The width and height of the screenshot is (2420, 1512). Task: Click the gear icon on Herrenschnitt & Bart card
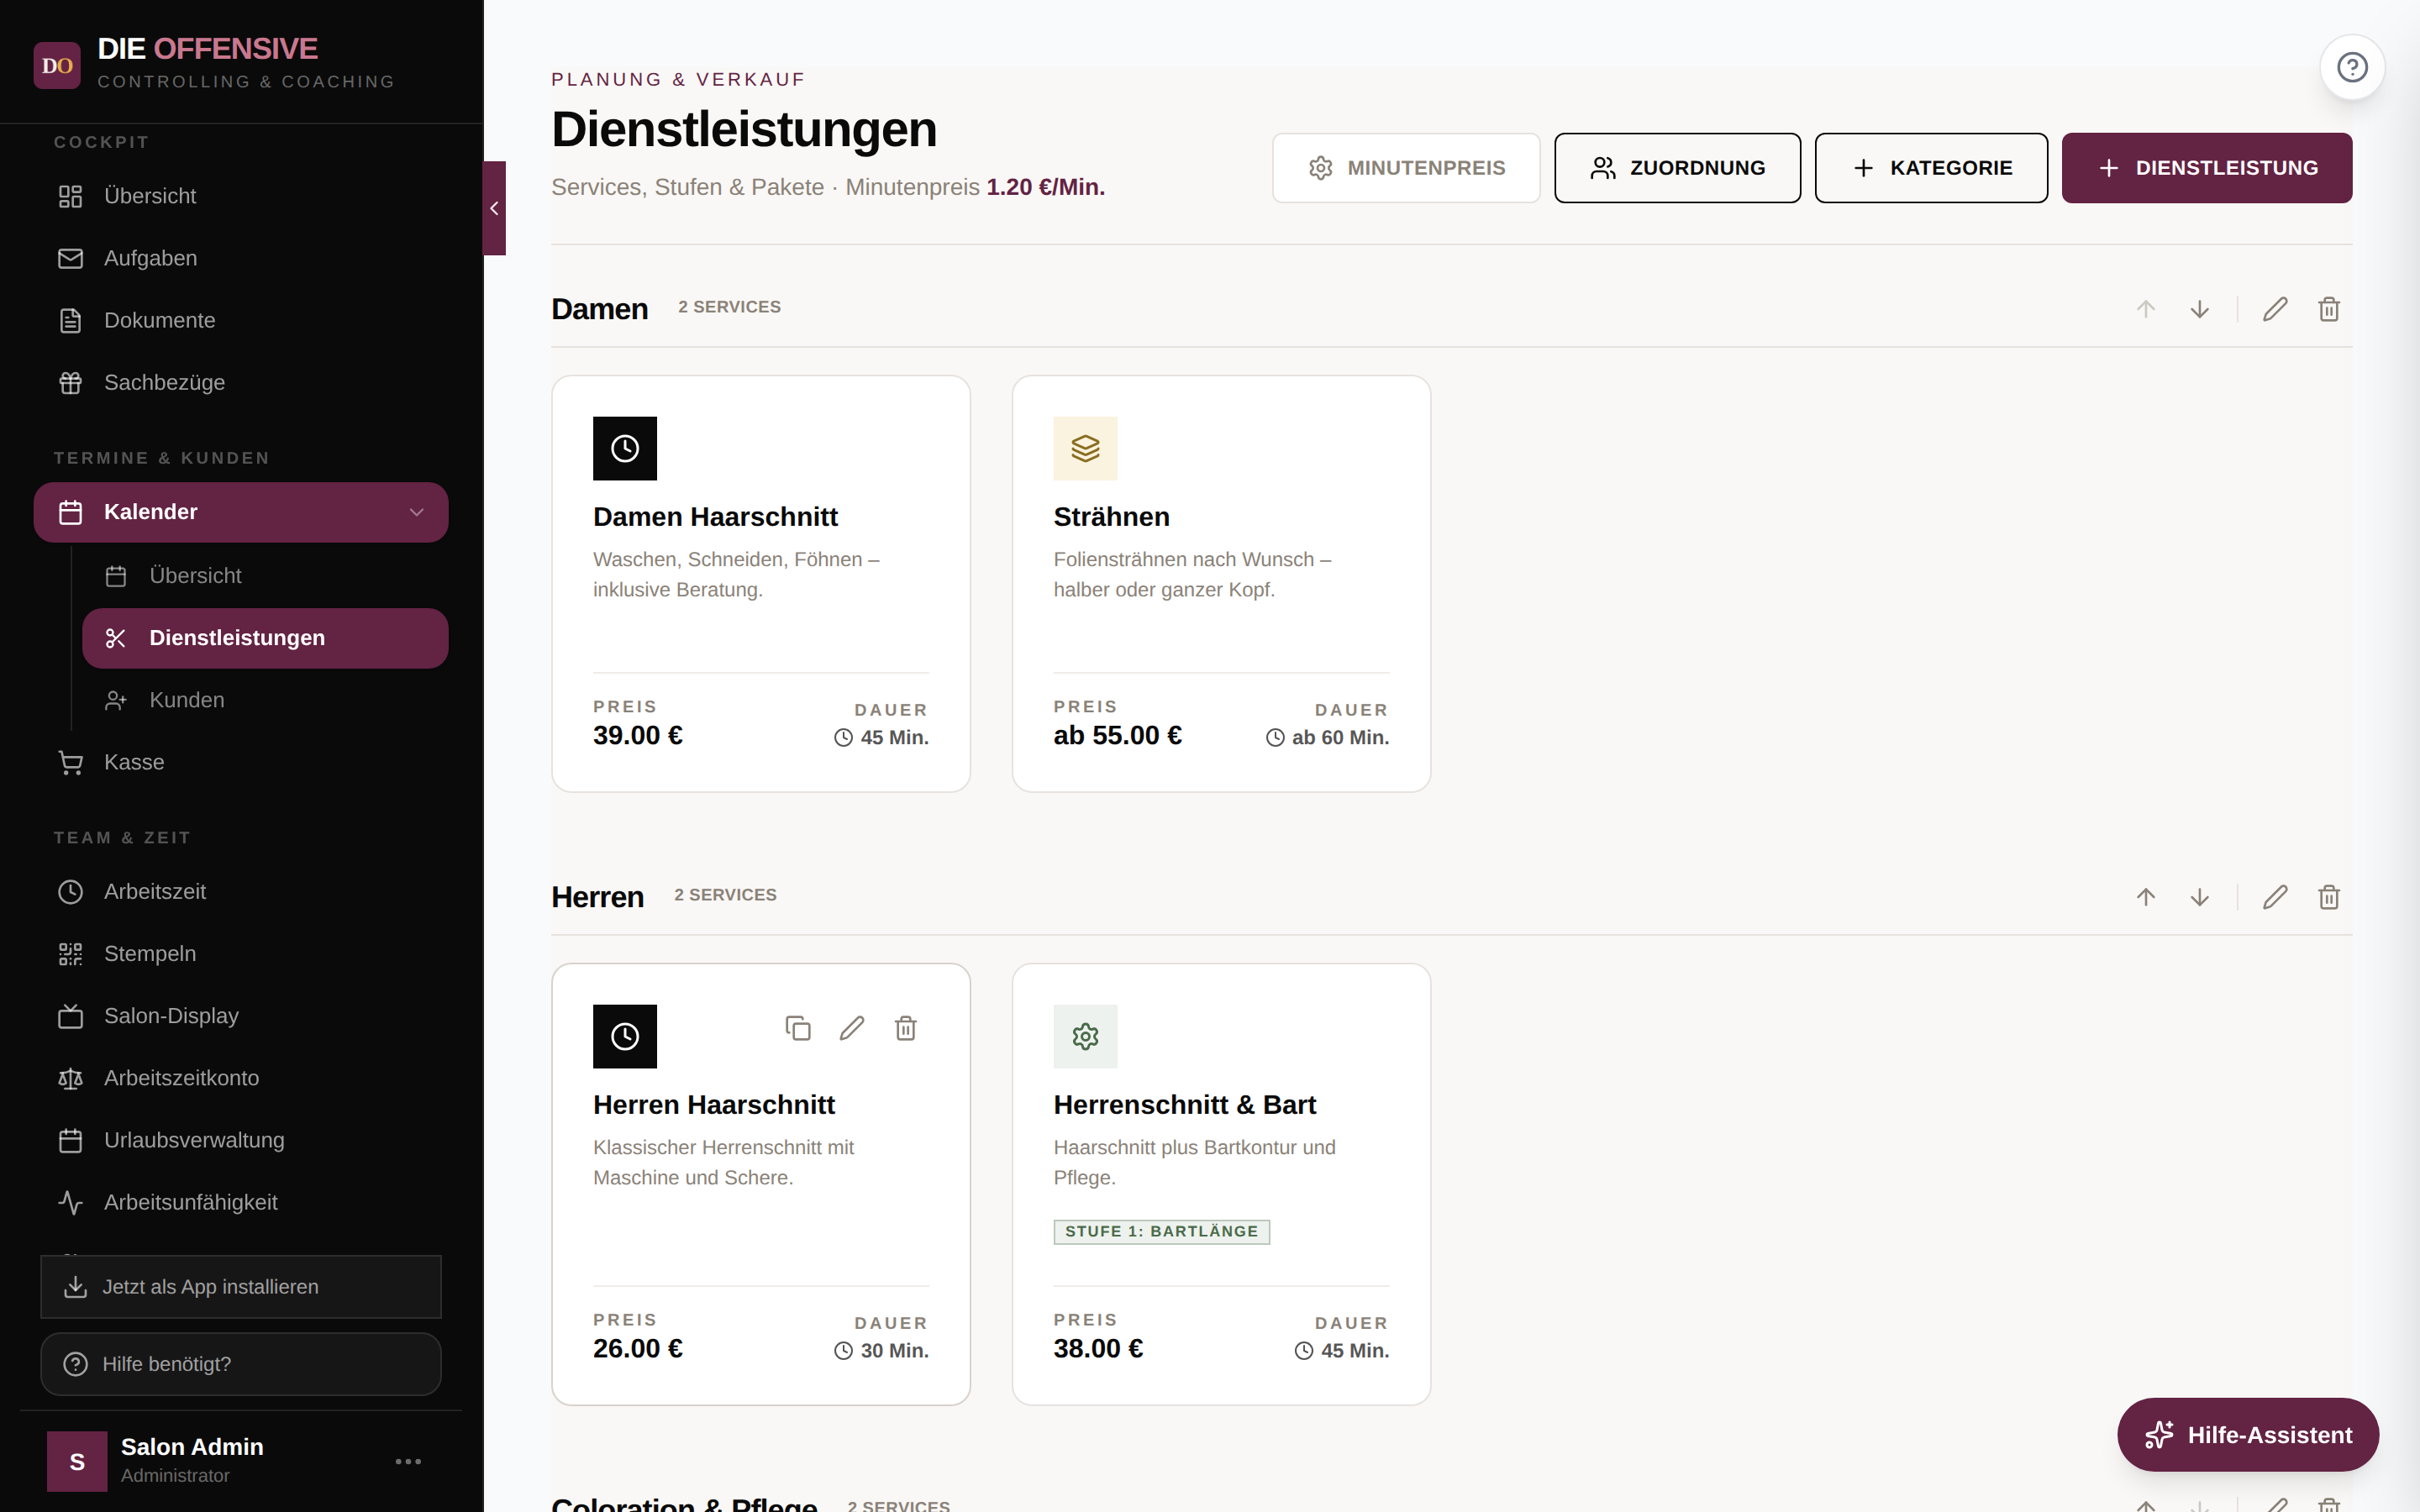click(x=1085, y=1036)
